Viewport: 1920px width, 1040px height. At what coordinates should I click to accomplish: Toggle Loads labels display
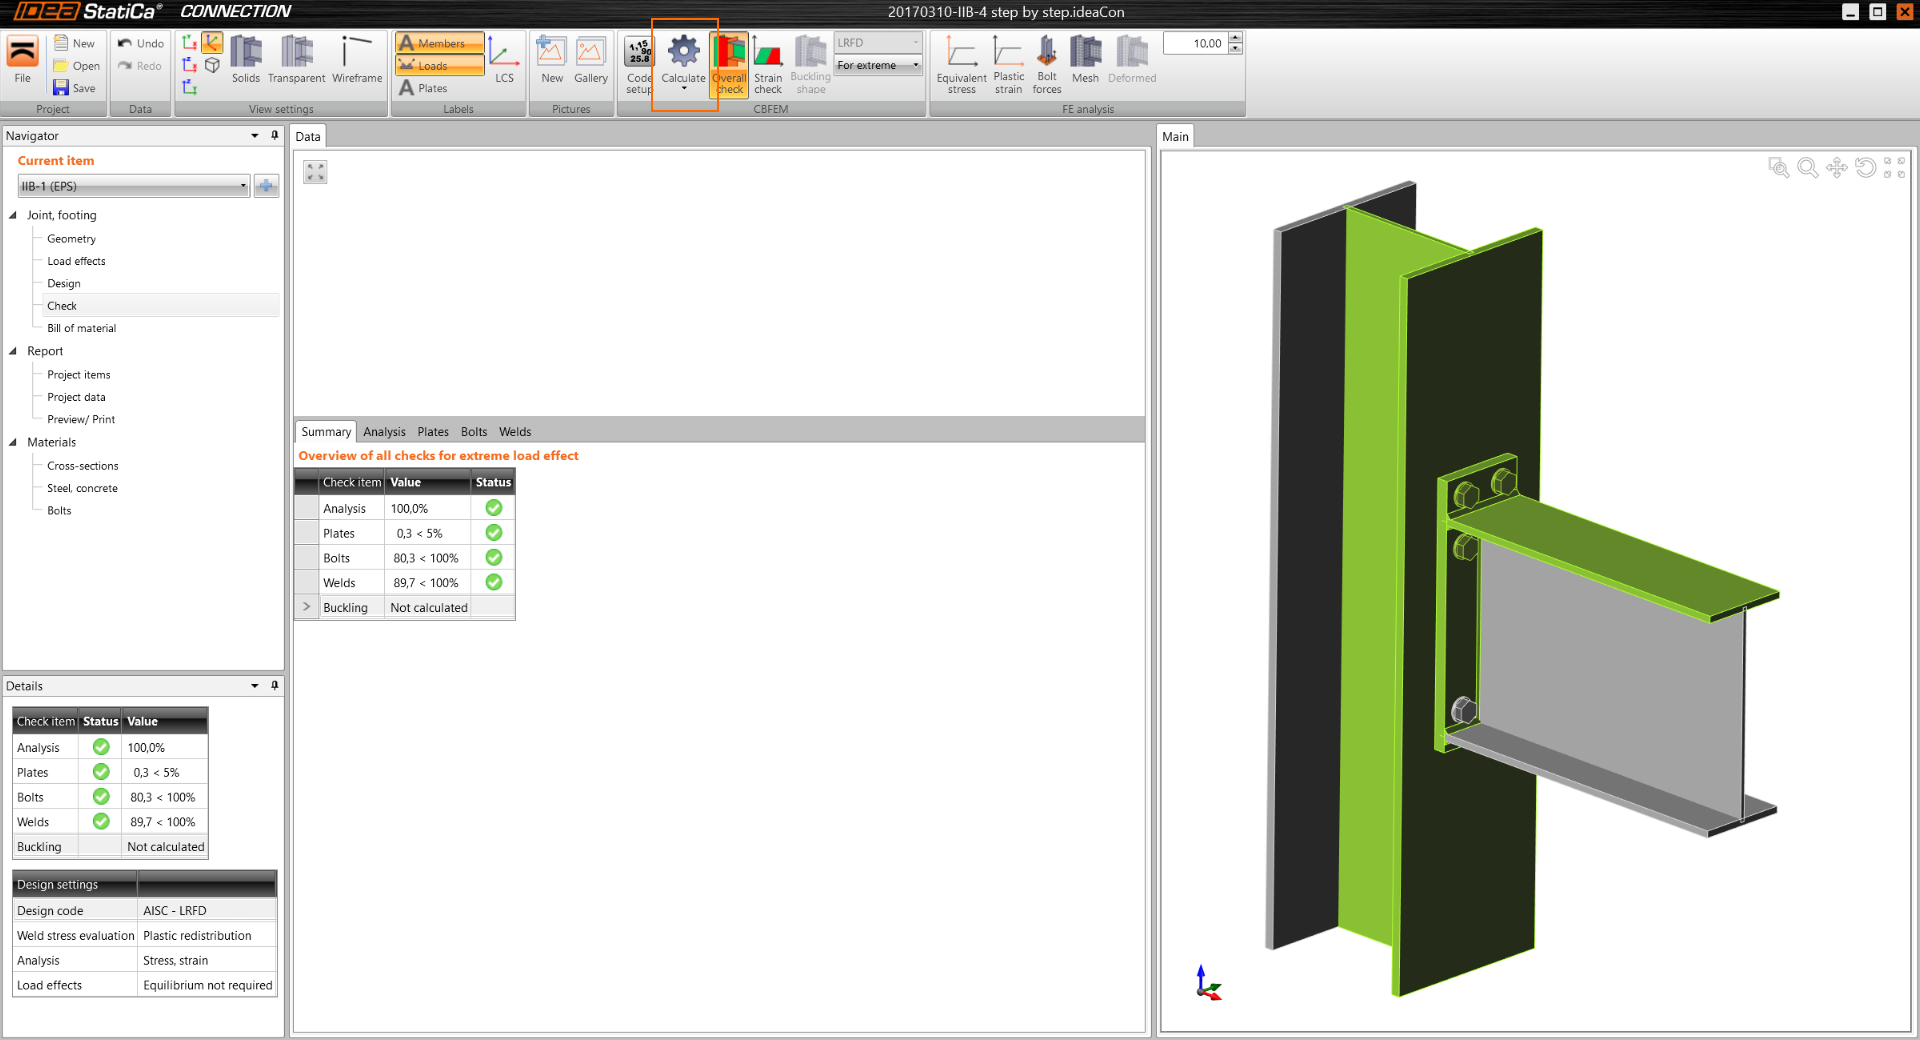439,66
